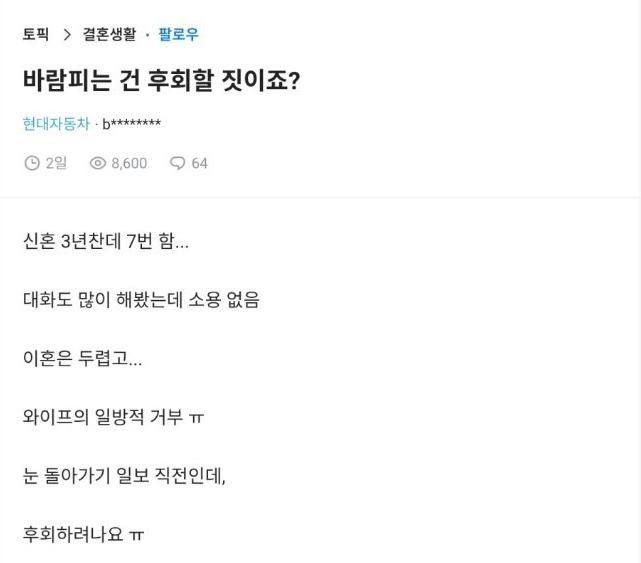Click the dot separator before 팔로우
The image size is (641, 563).
(x=147, y=35)
